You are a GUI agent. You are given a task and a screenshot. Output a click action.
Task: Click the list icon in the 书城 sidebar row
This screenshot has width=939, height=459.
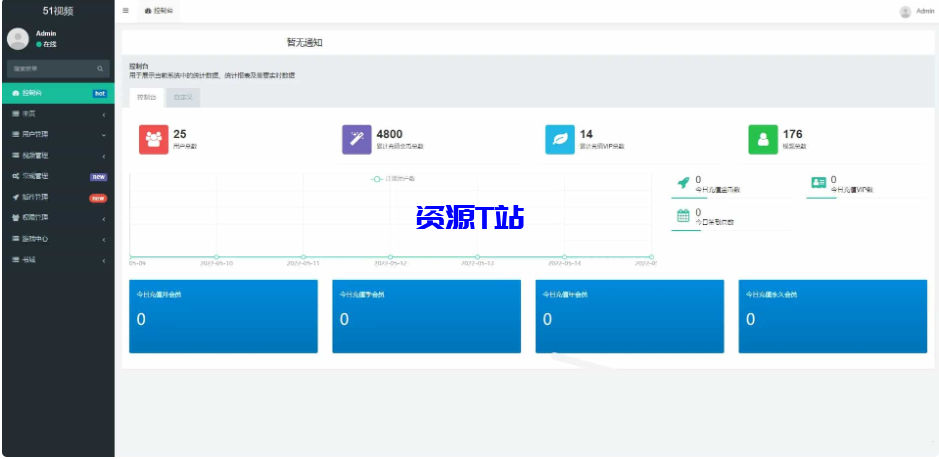point(16,260)
